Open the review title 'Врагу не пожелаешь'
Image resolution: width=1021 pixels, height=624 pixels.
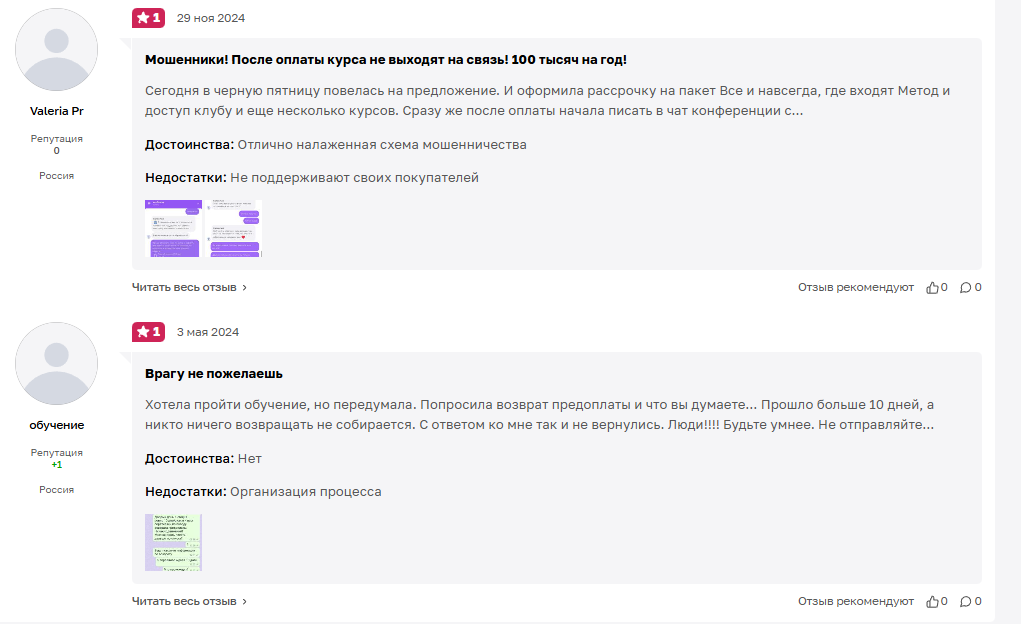click(x=214, y=374)
